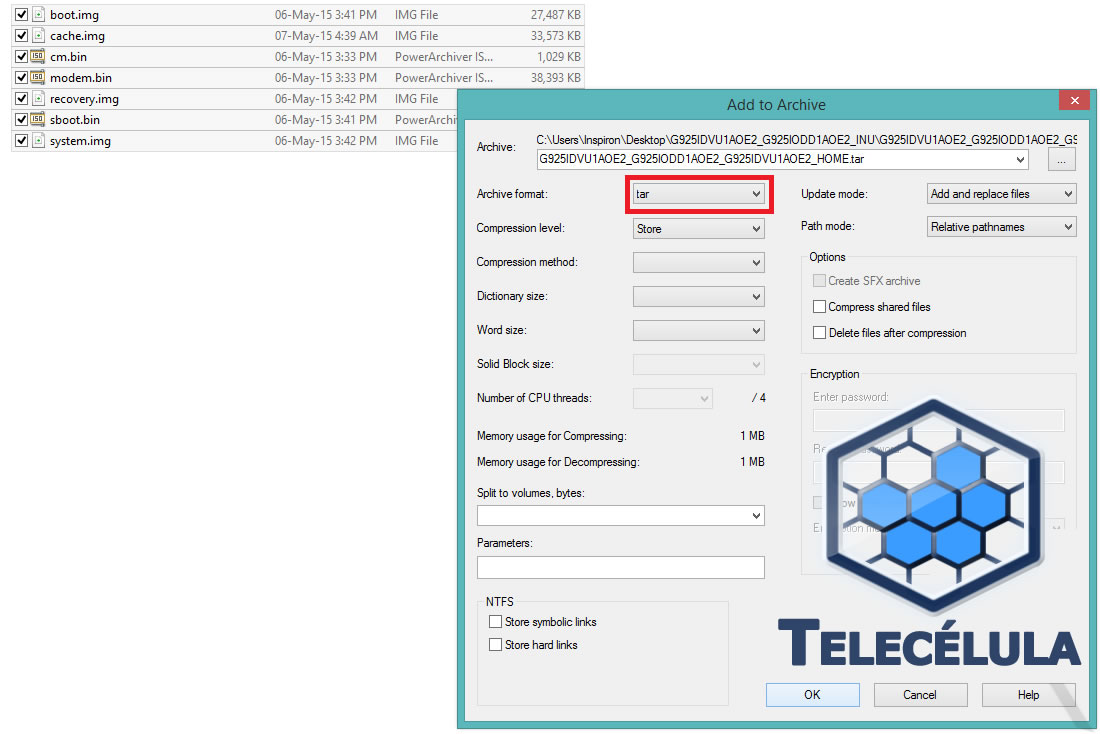Click the modem.bin ISO file icon
Screen dimensions: 1100x734
tap(38, 78)
